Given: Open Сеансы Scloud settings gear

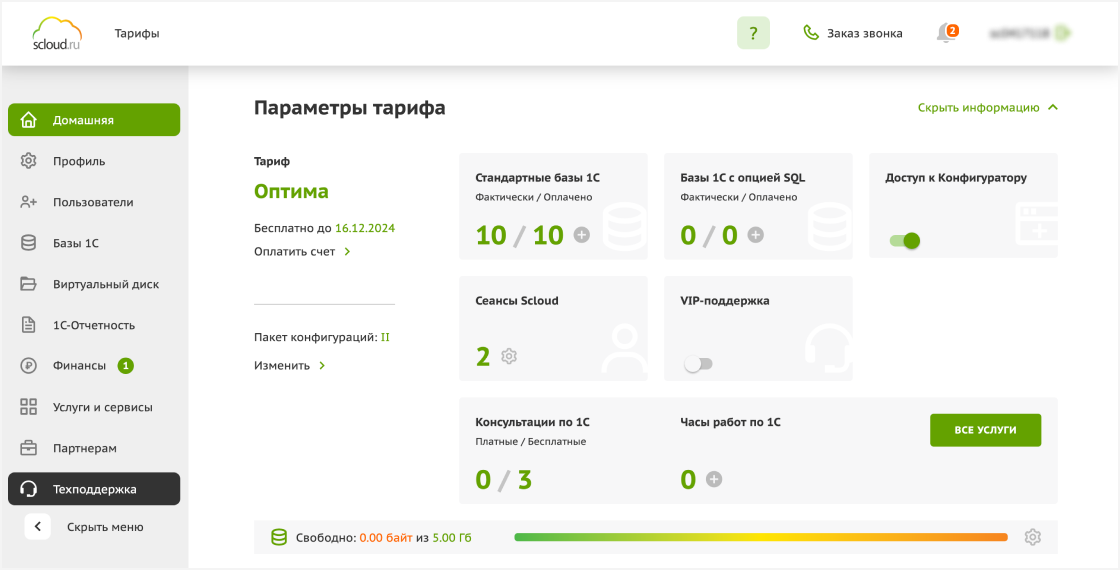Looking at the screenshot, I should point(509,356).
